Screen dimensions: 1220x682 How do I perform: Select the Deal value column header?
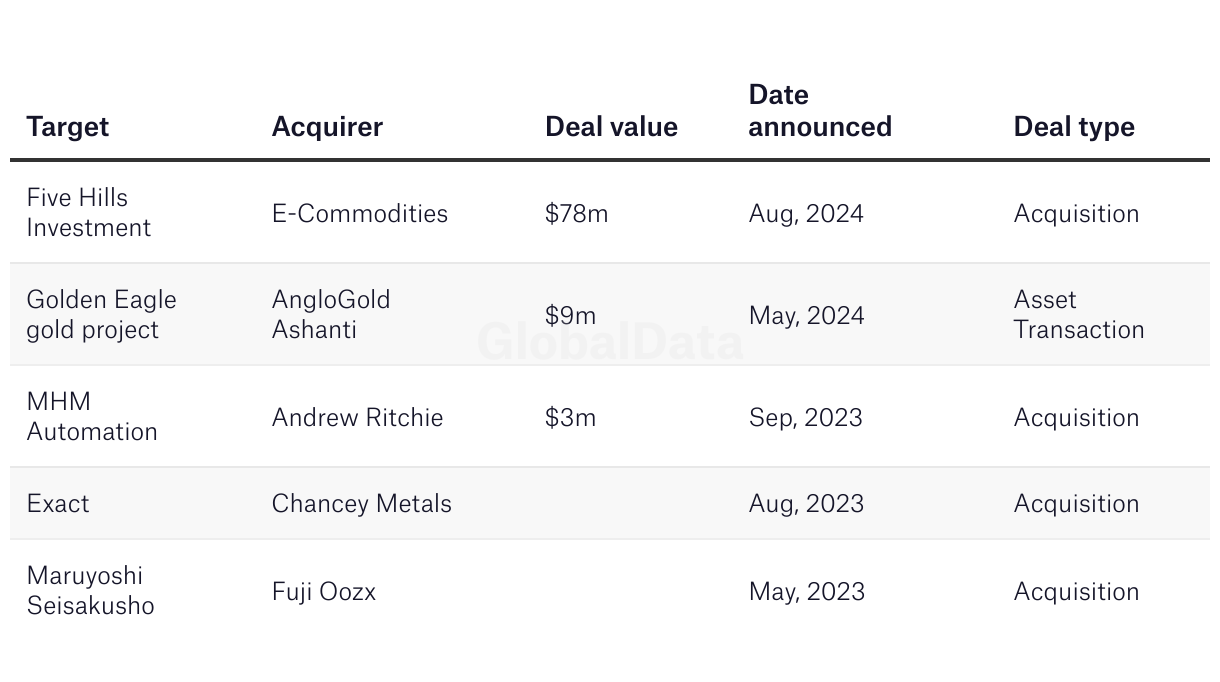tap(611, 127)
